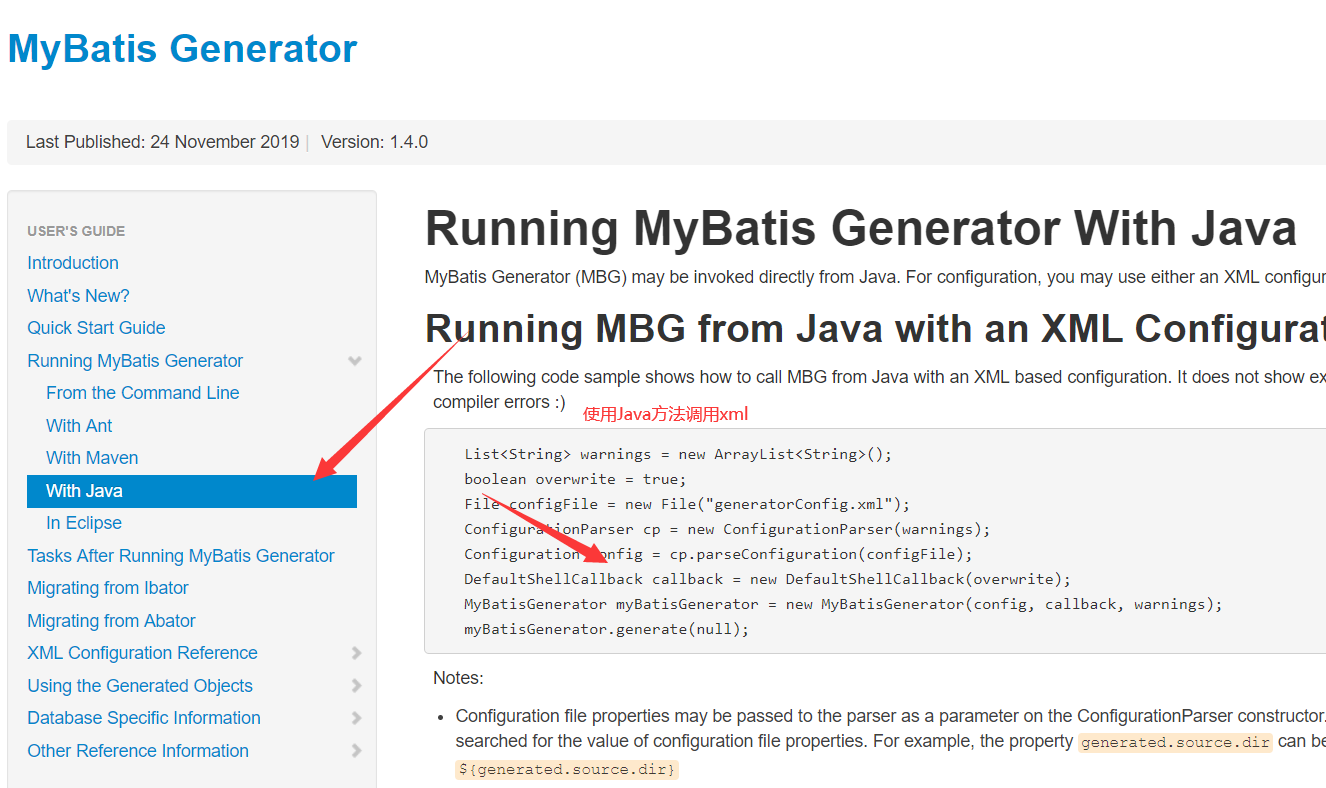The image size is (1326, 788).
Task: Select the With Ant page
Action: pos(79,426)
